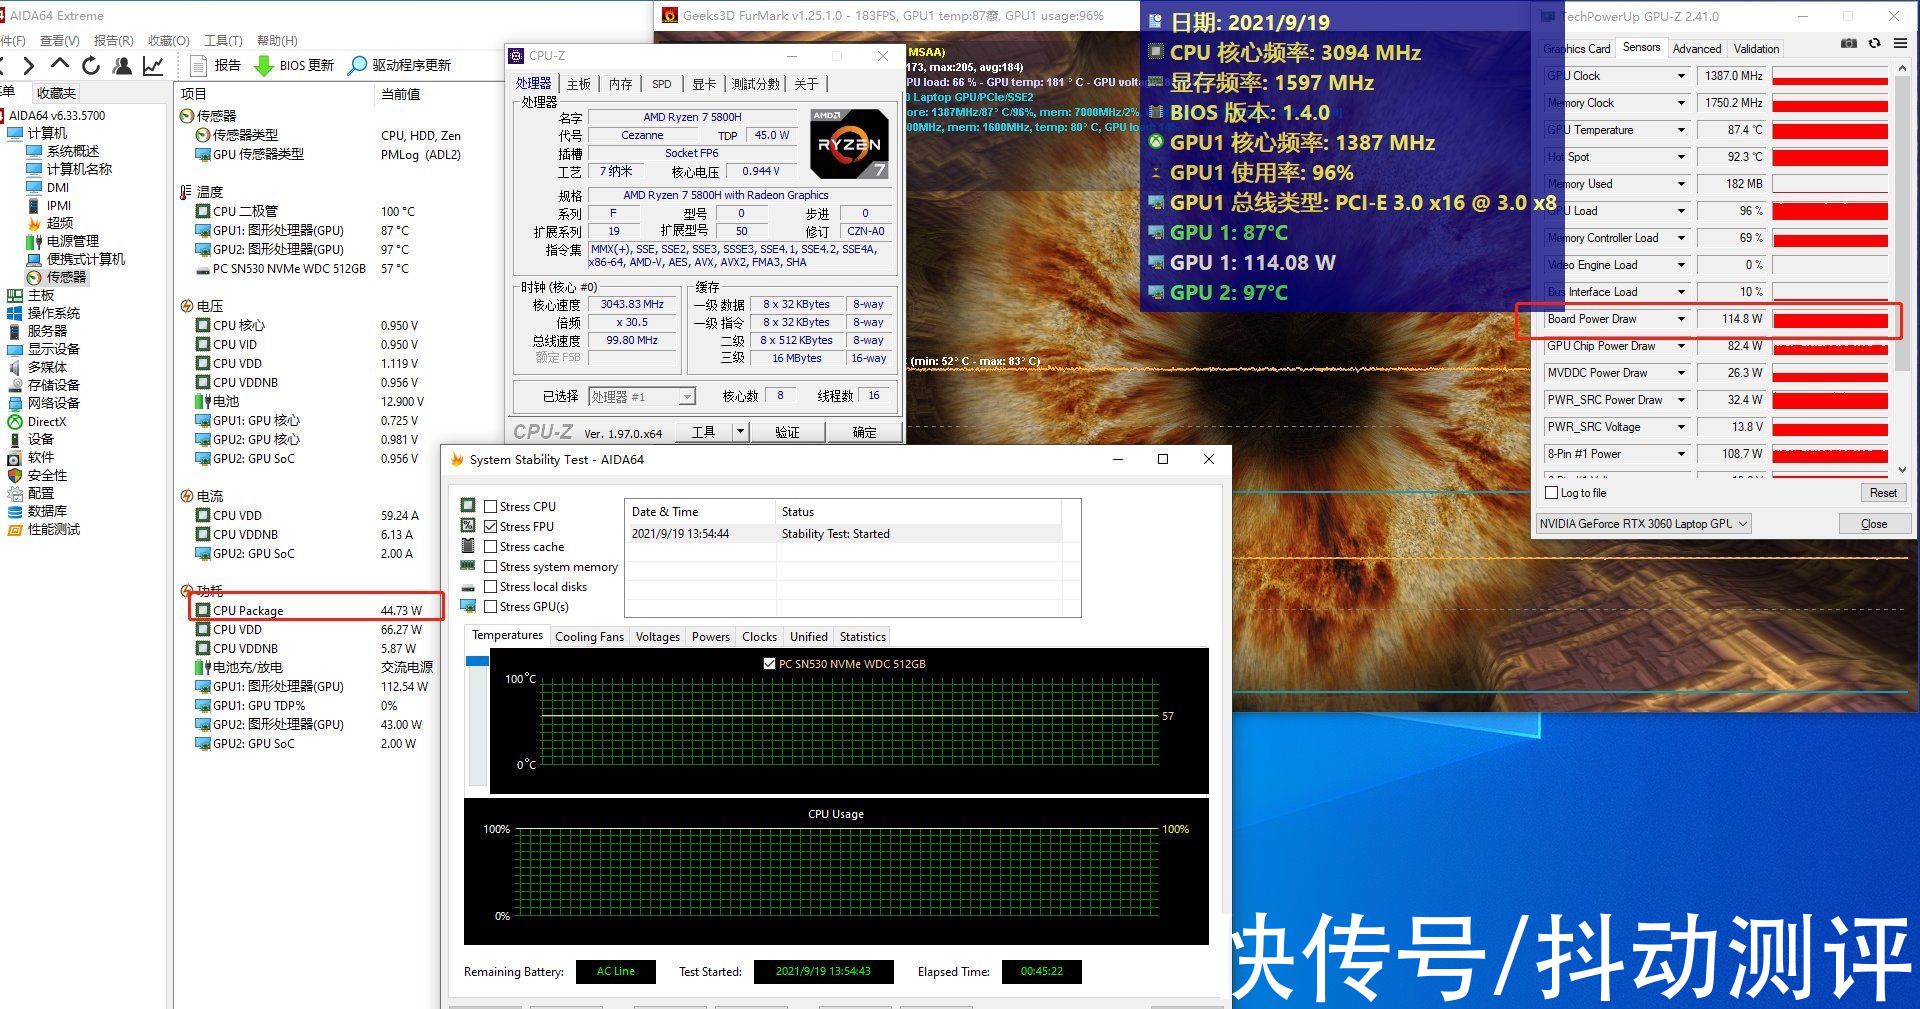Open GPU-Z hamburger menu icon
The width and height of the screenshot is (1920, 1009).
point(1900,43)
